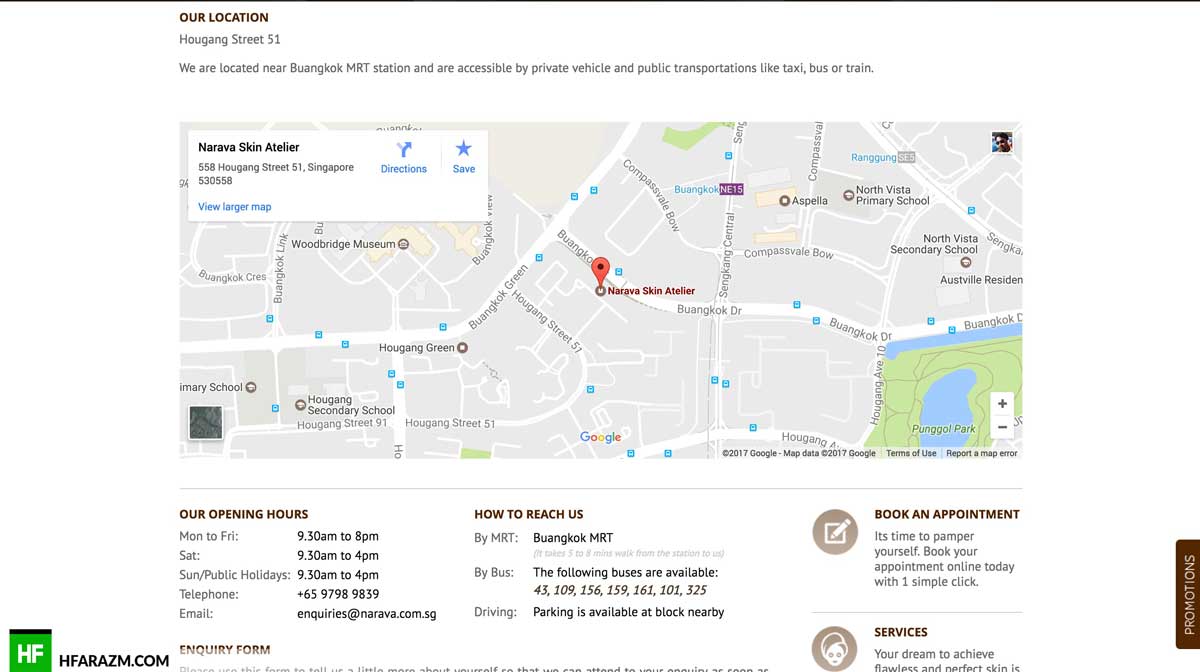Click the bus numbers list text

[x=620, y=590]
